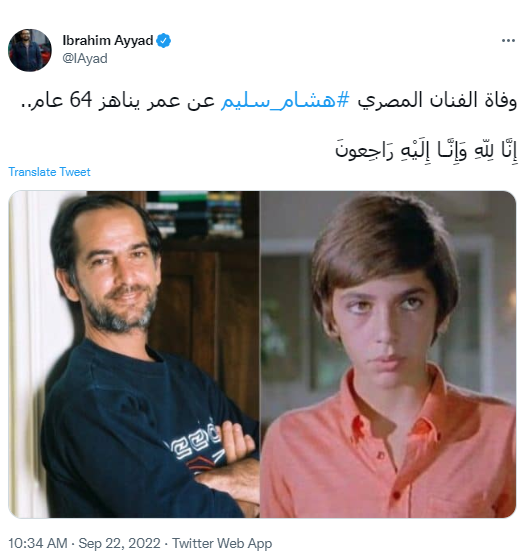Image resolution: width=528 pixels, height=552 pixels.
Task: Click the stacked books on the shelf
Action: tap(195, 213)
